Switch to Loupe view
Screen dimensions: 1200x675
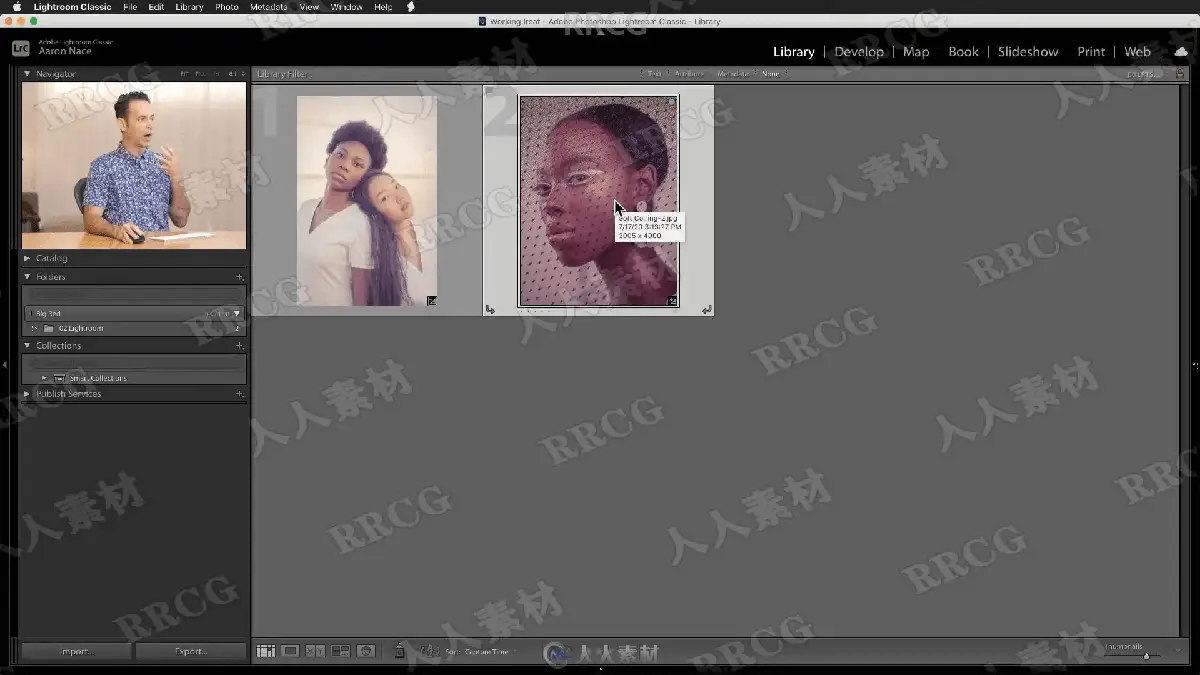click(290, 651)
